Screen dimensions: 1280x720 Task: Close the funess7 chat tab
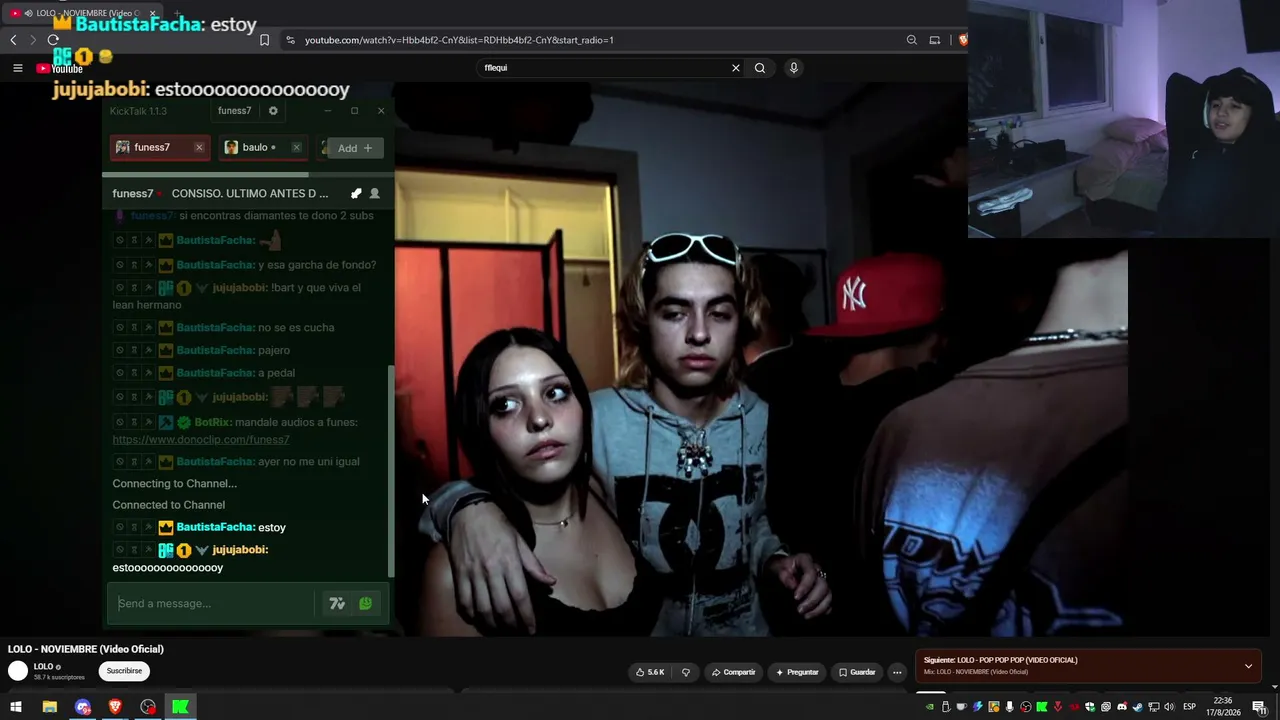click(x=199, y=148)
